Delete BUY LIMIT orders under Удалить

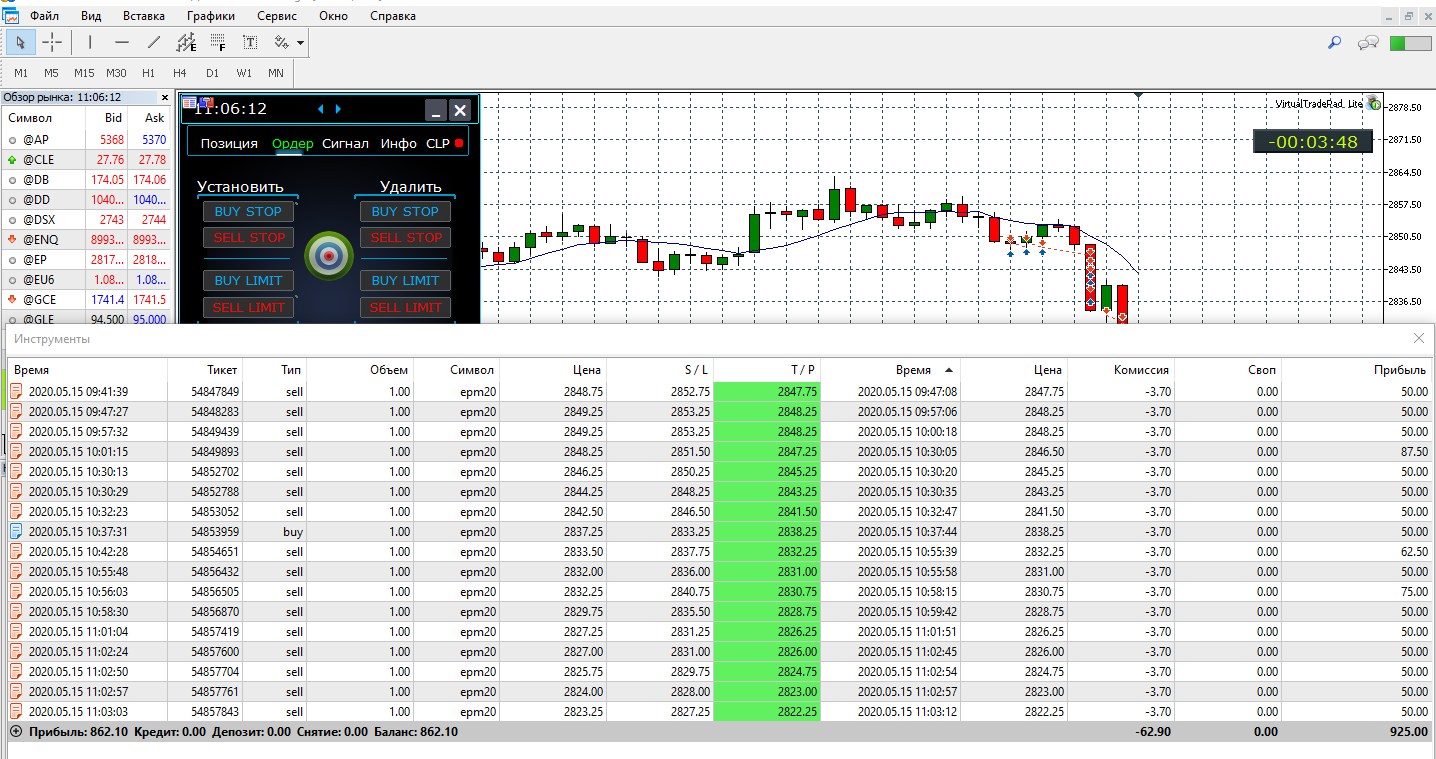tap(405, 281)
